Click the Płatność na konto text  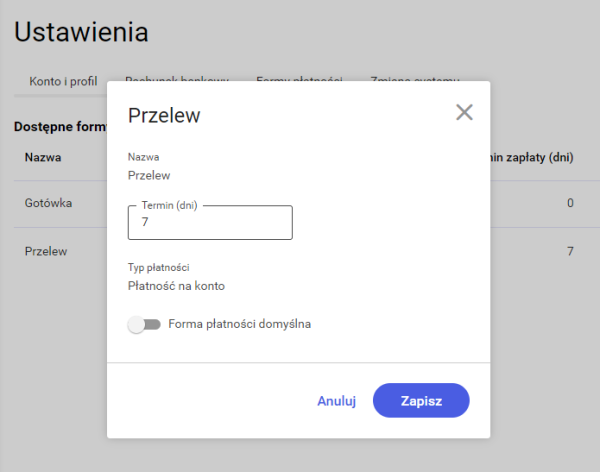point(176,286)
